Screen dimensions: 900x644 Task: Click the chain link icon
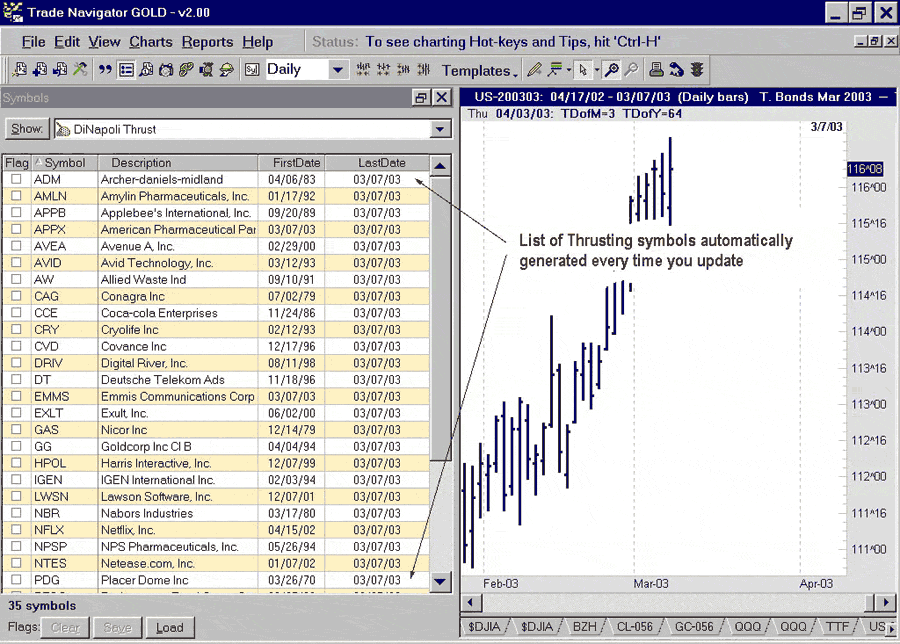pyautogui.click(x=186, y=70)
